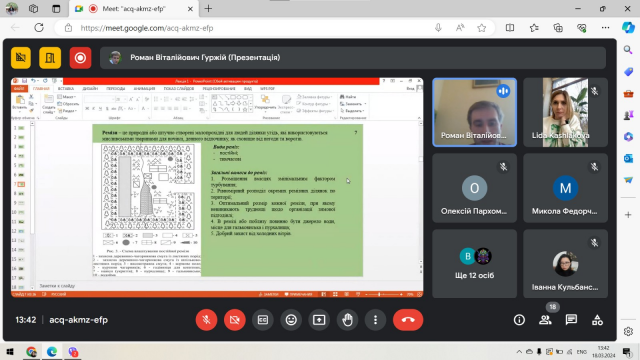Click the Meet browser tab

pyautogui.click(x=134, y=9)
